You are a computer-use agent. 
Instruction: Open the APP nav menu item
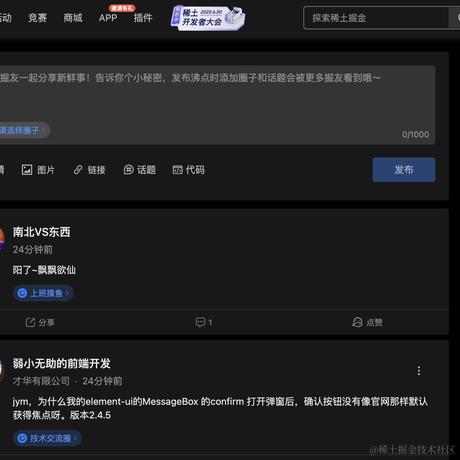(108, 18)
